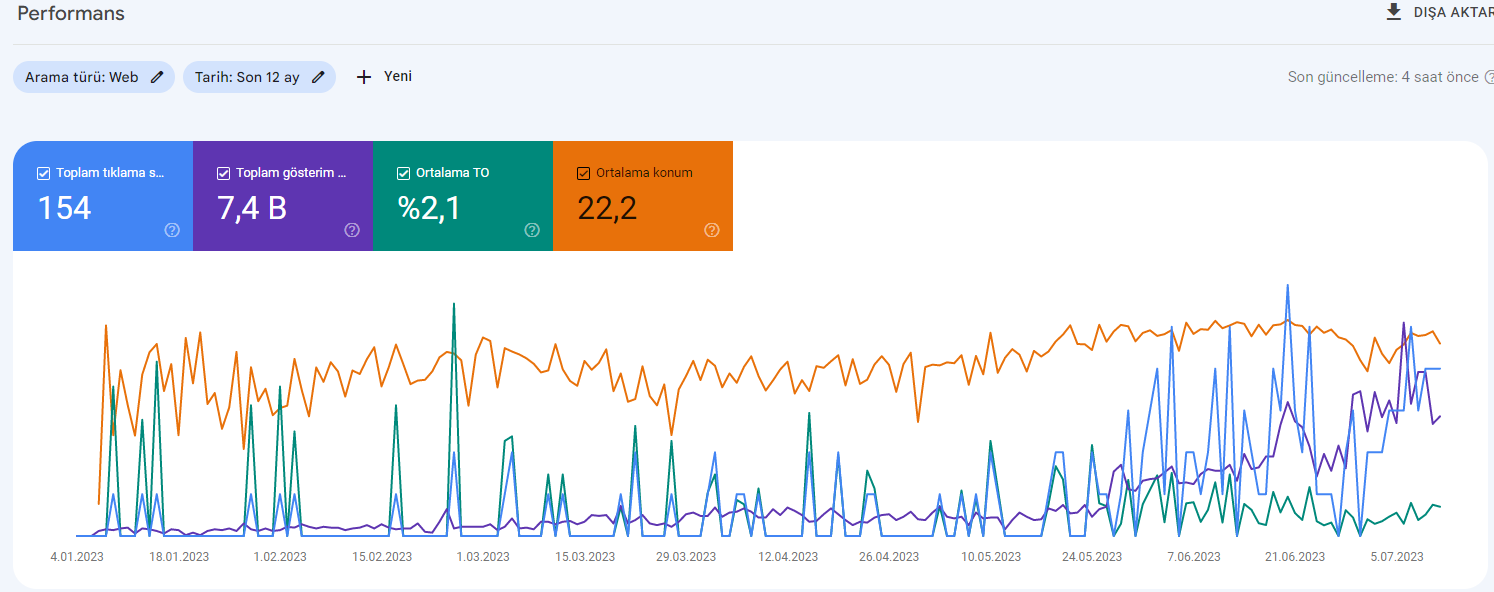Open the Arama türü: Web filter chip
Image resolution: width=1494 pixels, height=592 pixels.
pyautogui.click(x=94, y=77)
